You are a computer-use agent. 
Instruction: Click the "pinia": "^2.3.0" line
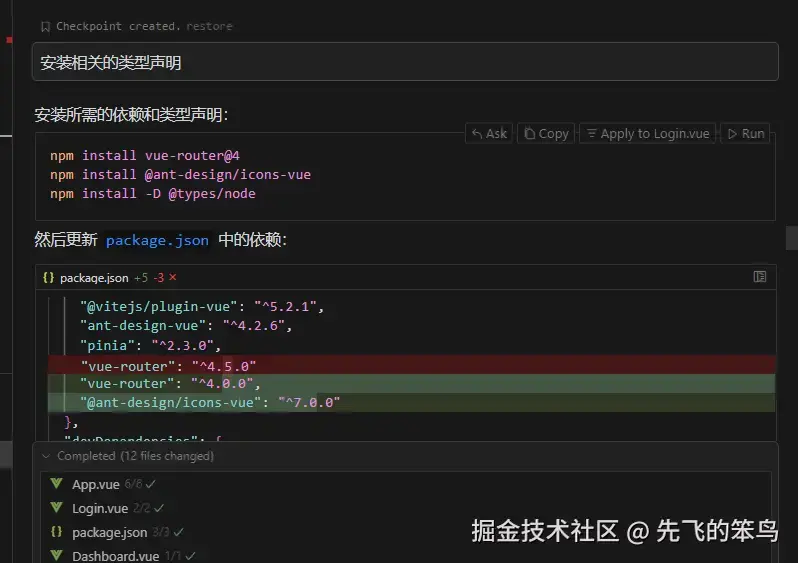[150, 346]
